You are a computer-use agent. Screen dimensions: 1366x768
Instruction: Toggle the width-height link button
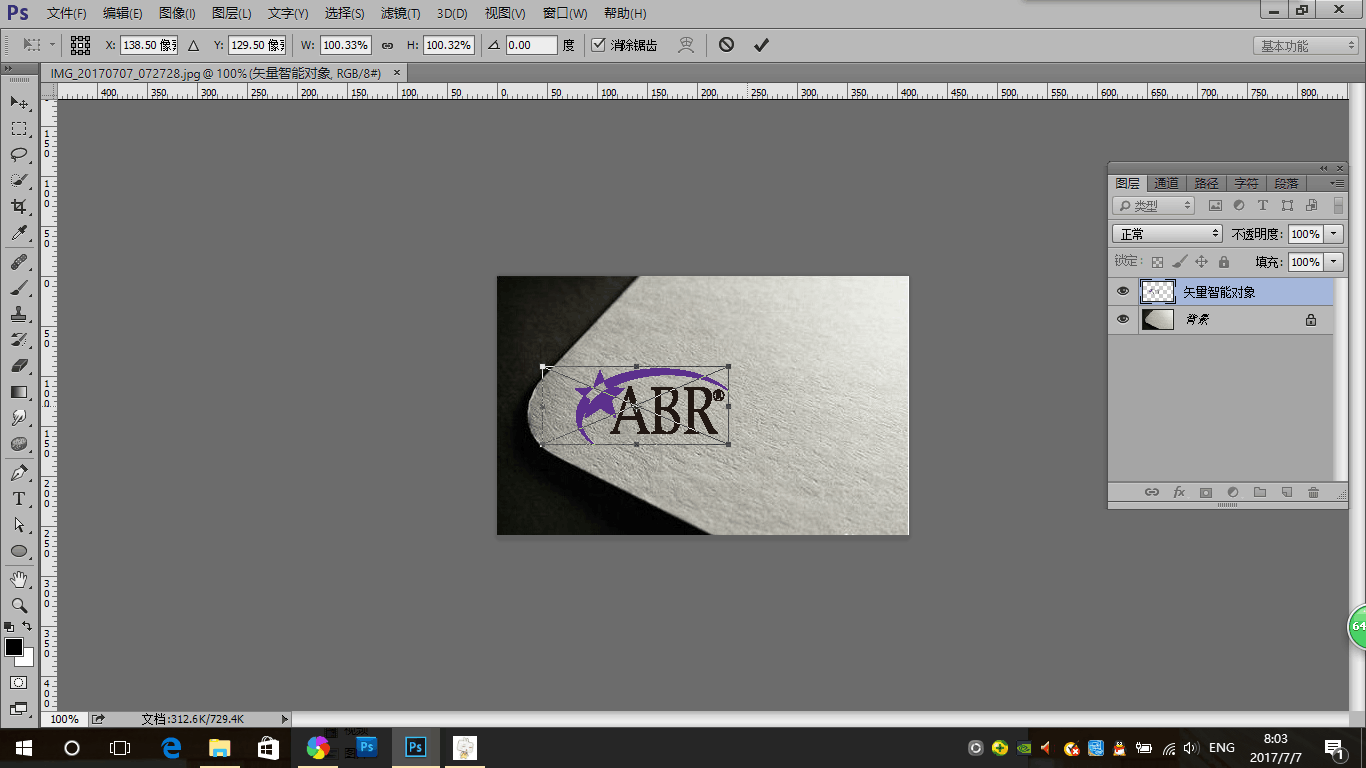pos(388,46)
